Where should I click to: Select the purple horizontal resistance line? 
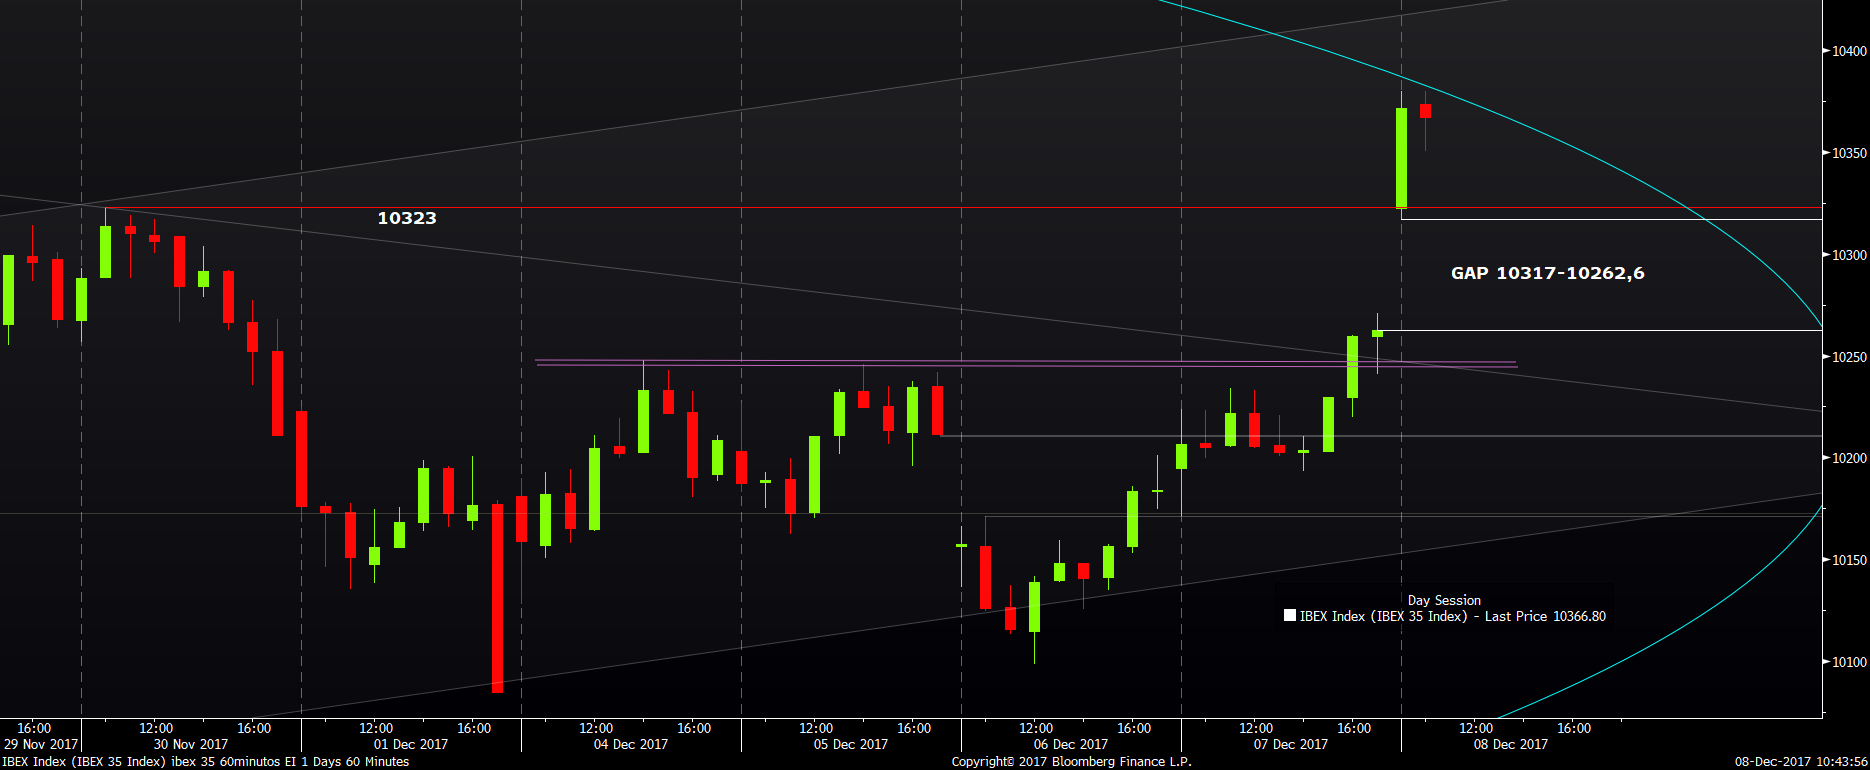[x=1025, y=363]
